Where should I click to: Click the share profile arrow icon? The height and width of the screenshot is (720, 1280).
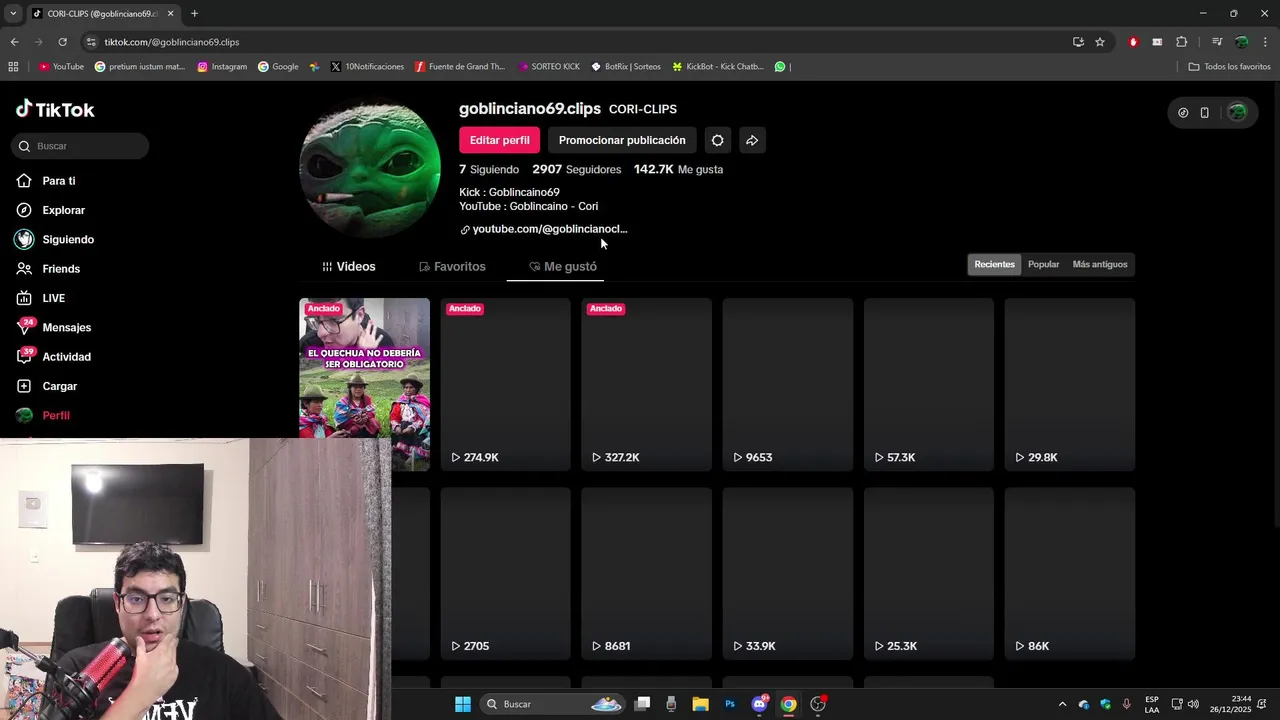(x=752, y=140)
